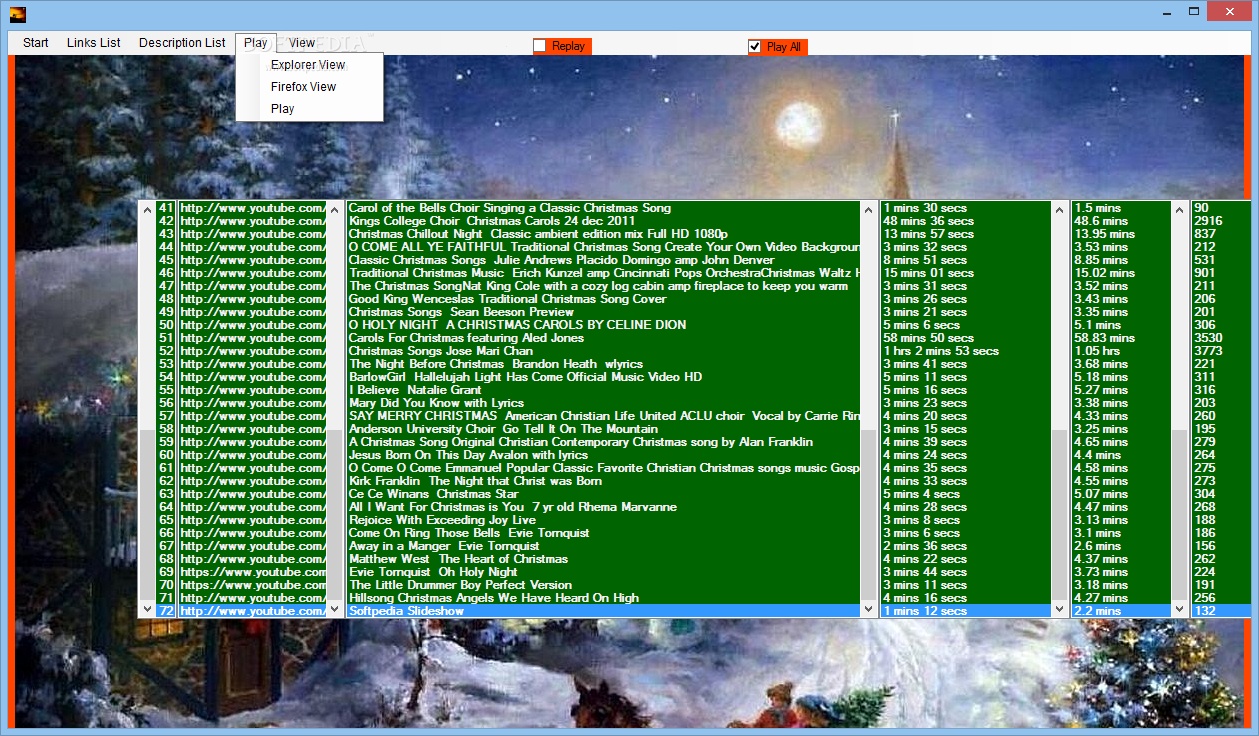Click down arrow of duration list scrollbar
Image resolution: width=1259 pixels, height=736 pixels.
point(1060,609)
